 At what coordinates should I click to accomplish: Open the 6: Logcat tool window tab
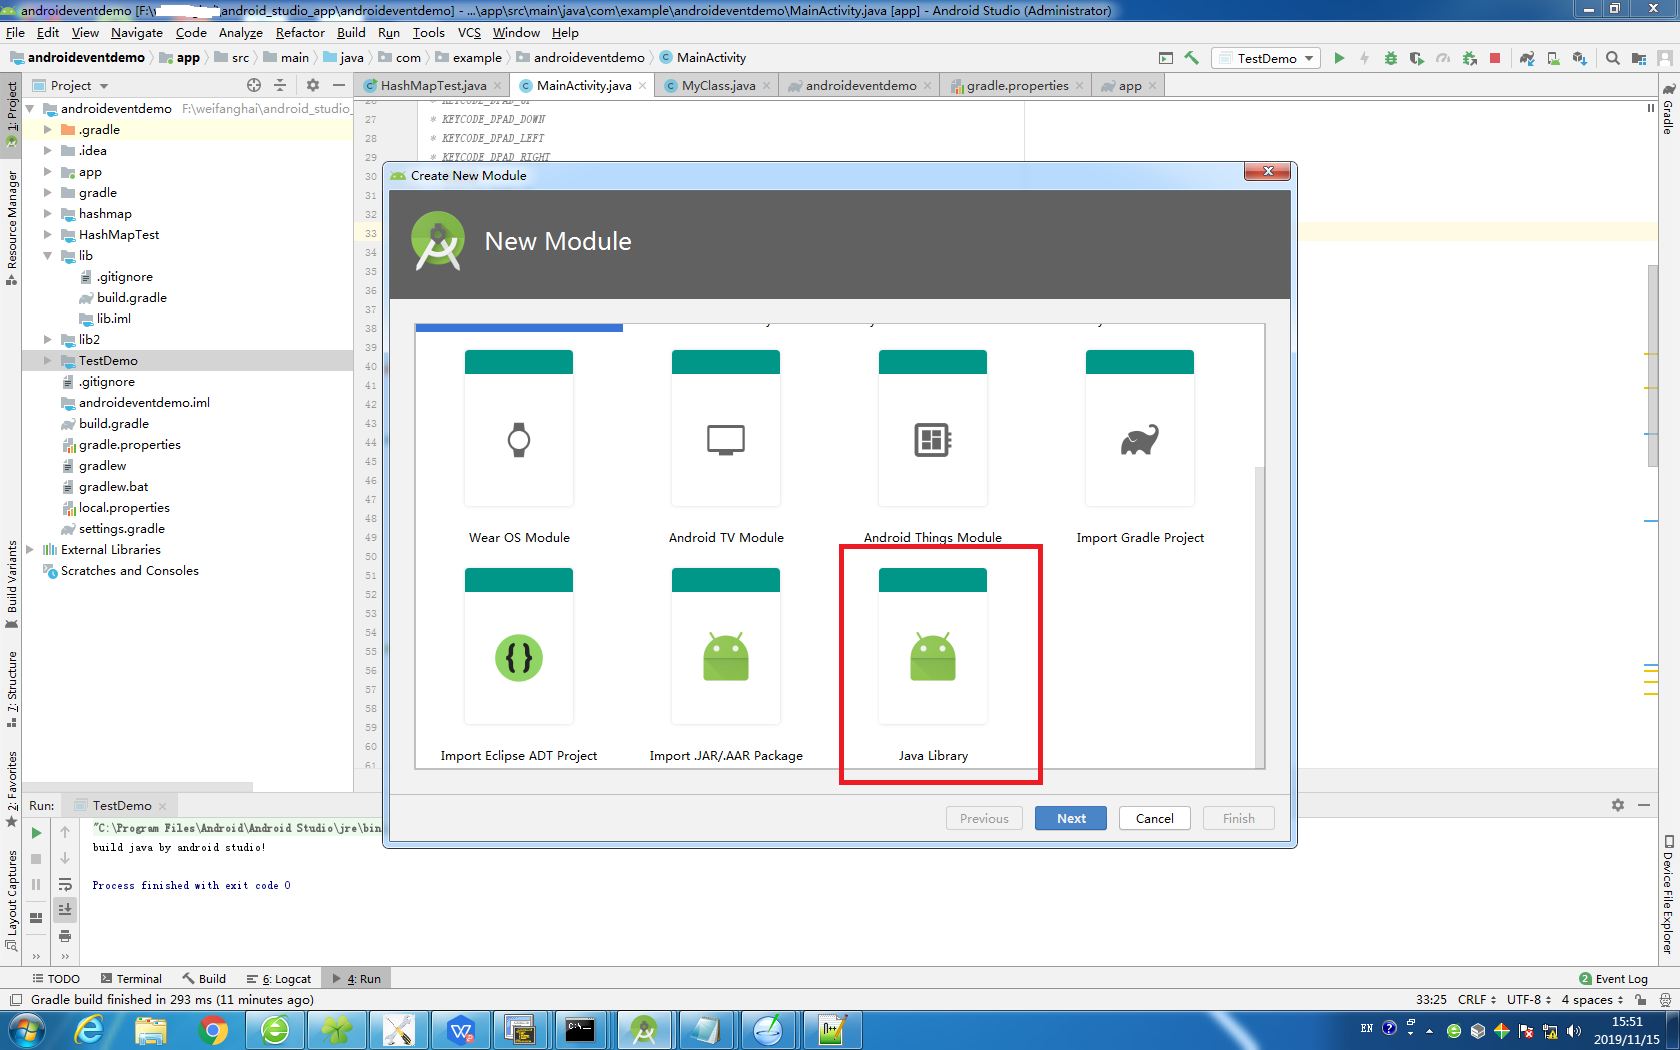[279, 978]
